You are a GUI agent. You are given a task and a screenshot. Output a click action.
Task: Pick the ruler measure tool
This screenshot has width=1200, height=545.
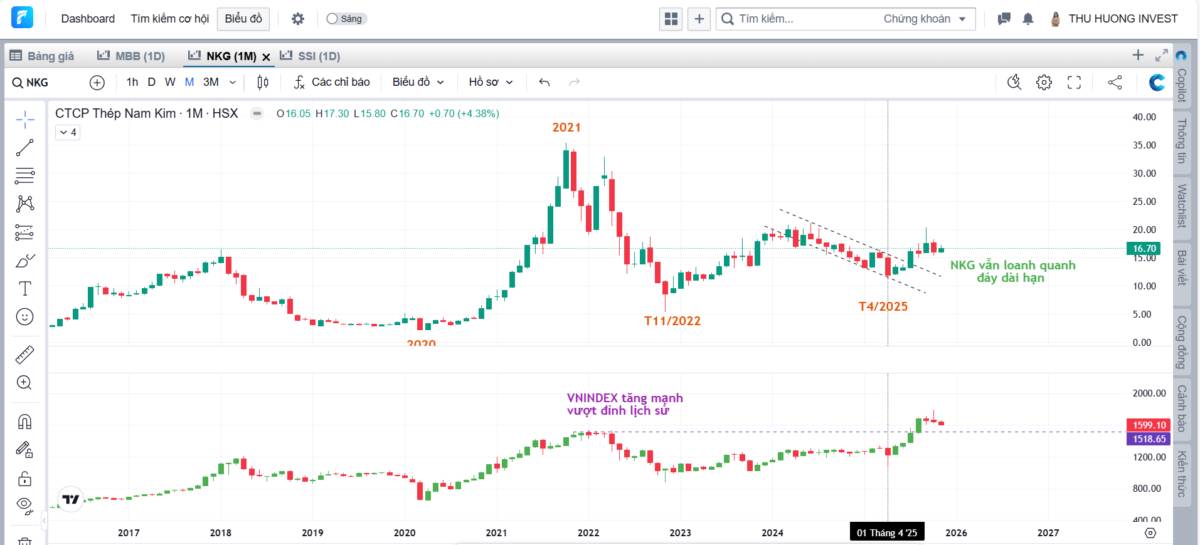25,354
